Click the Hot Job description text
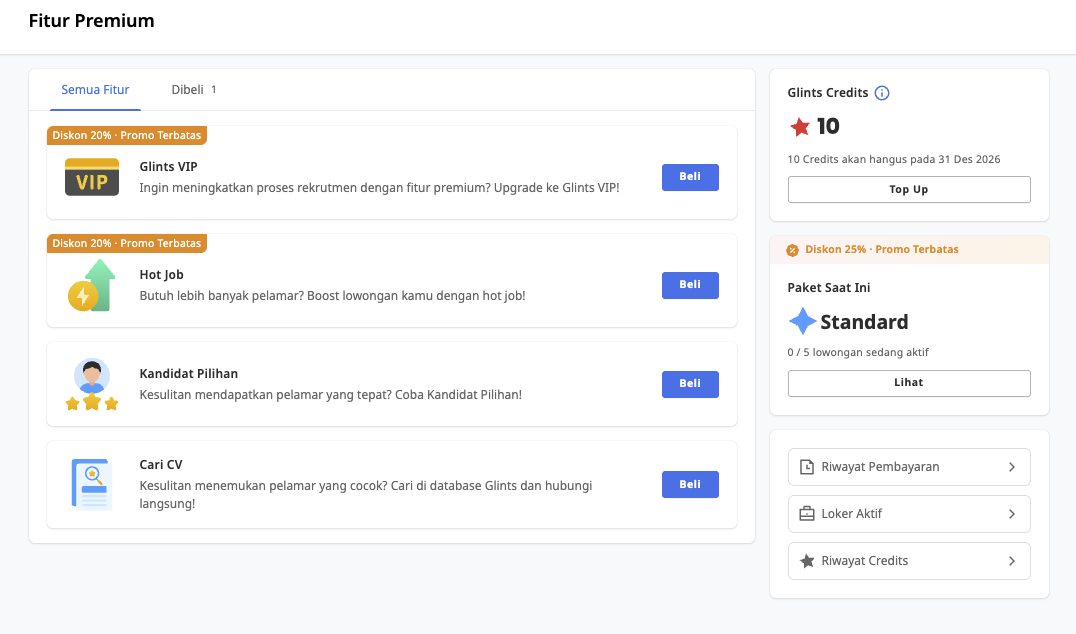1076x634 pixels. pos(332,296)
